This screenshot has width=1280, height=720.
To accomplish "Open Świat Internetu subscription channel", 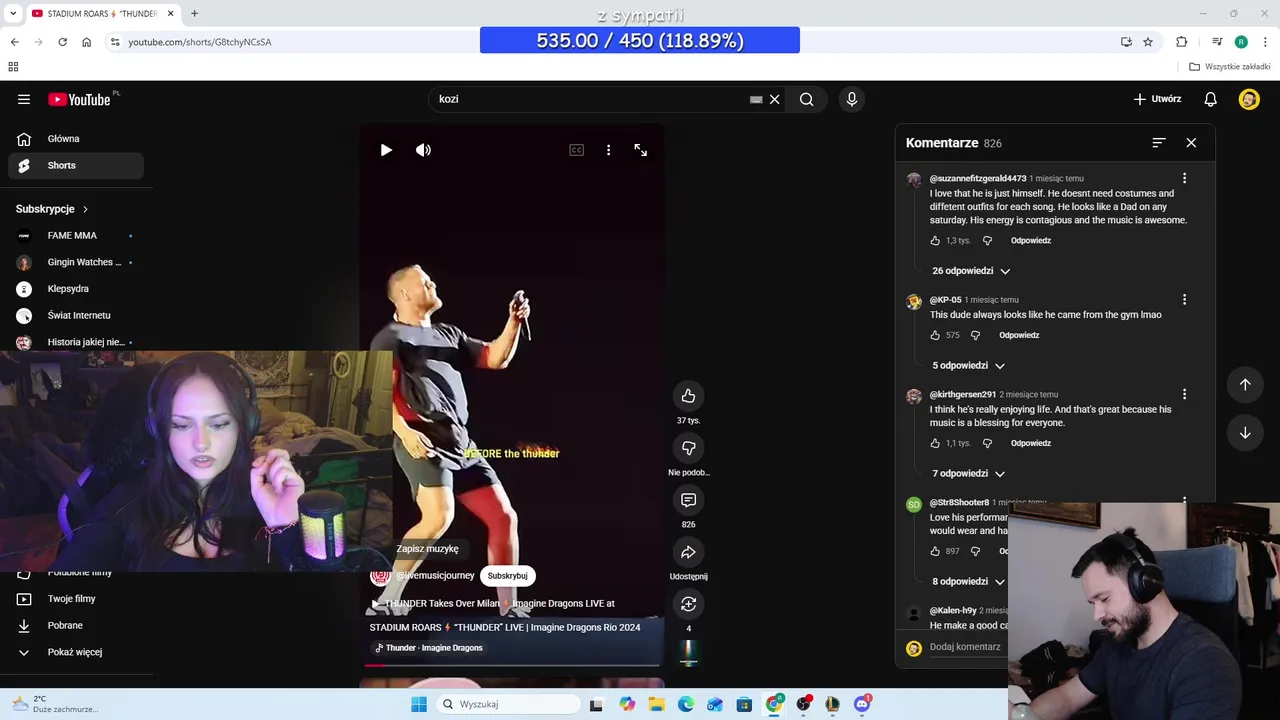I will pos(76,316).
